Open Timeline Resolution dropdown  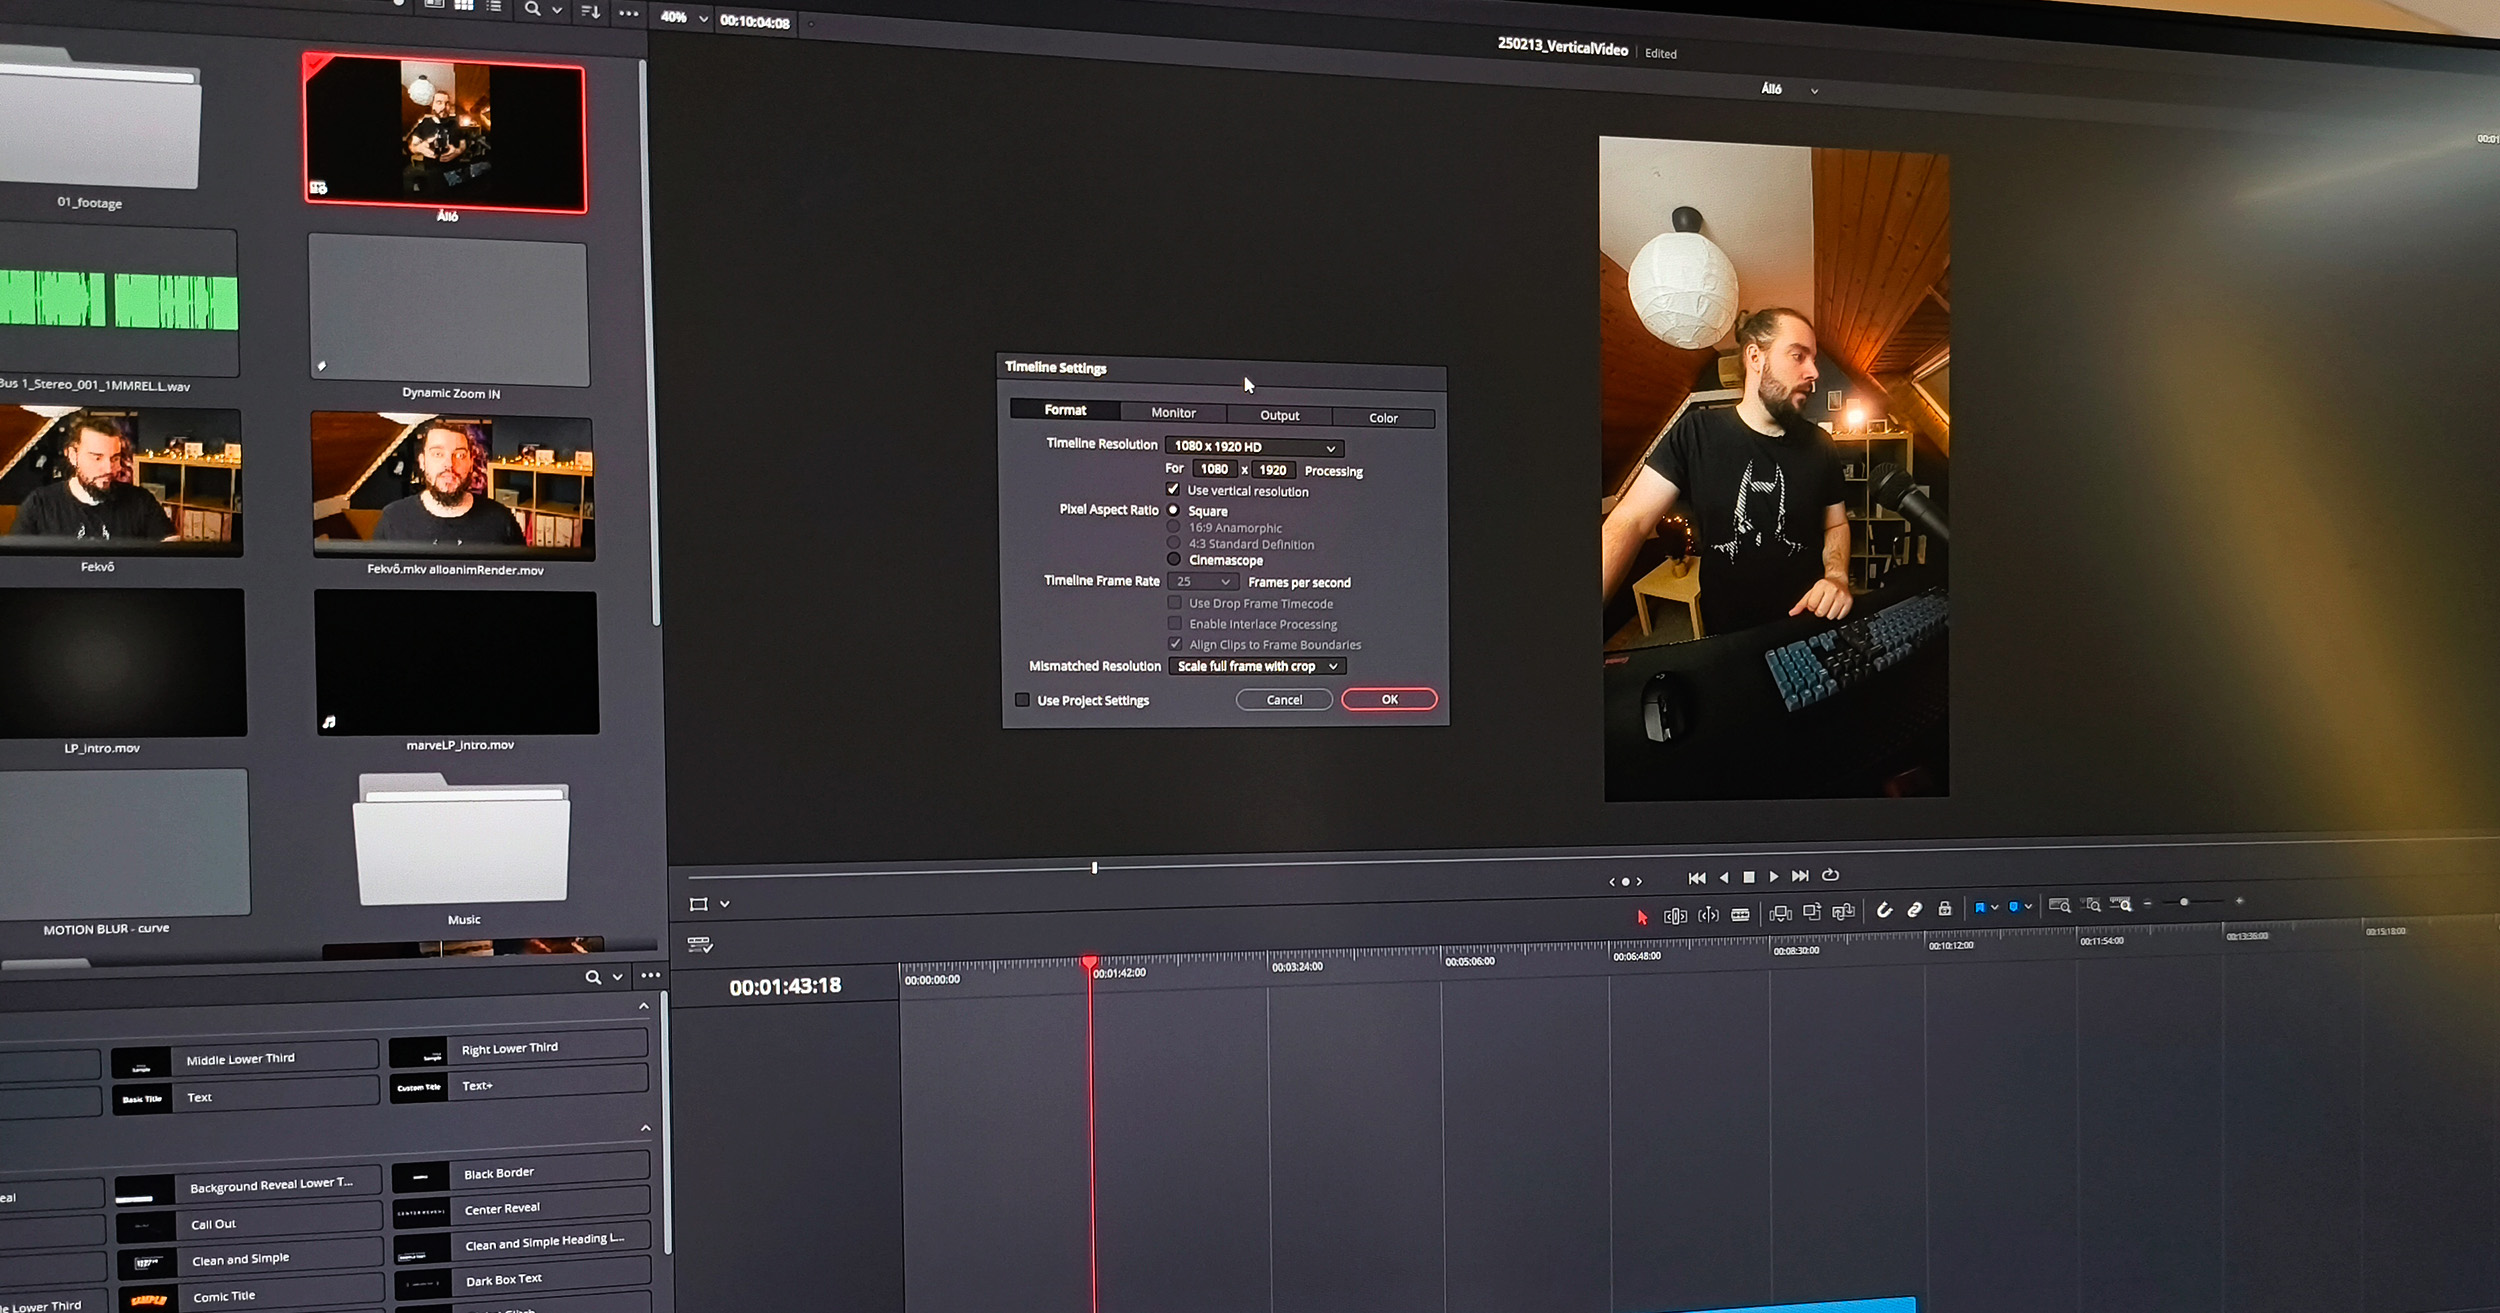[x=1254, y=447]
